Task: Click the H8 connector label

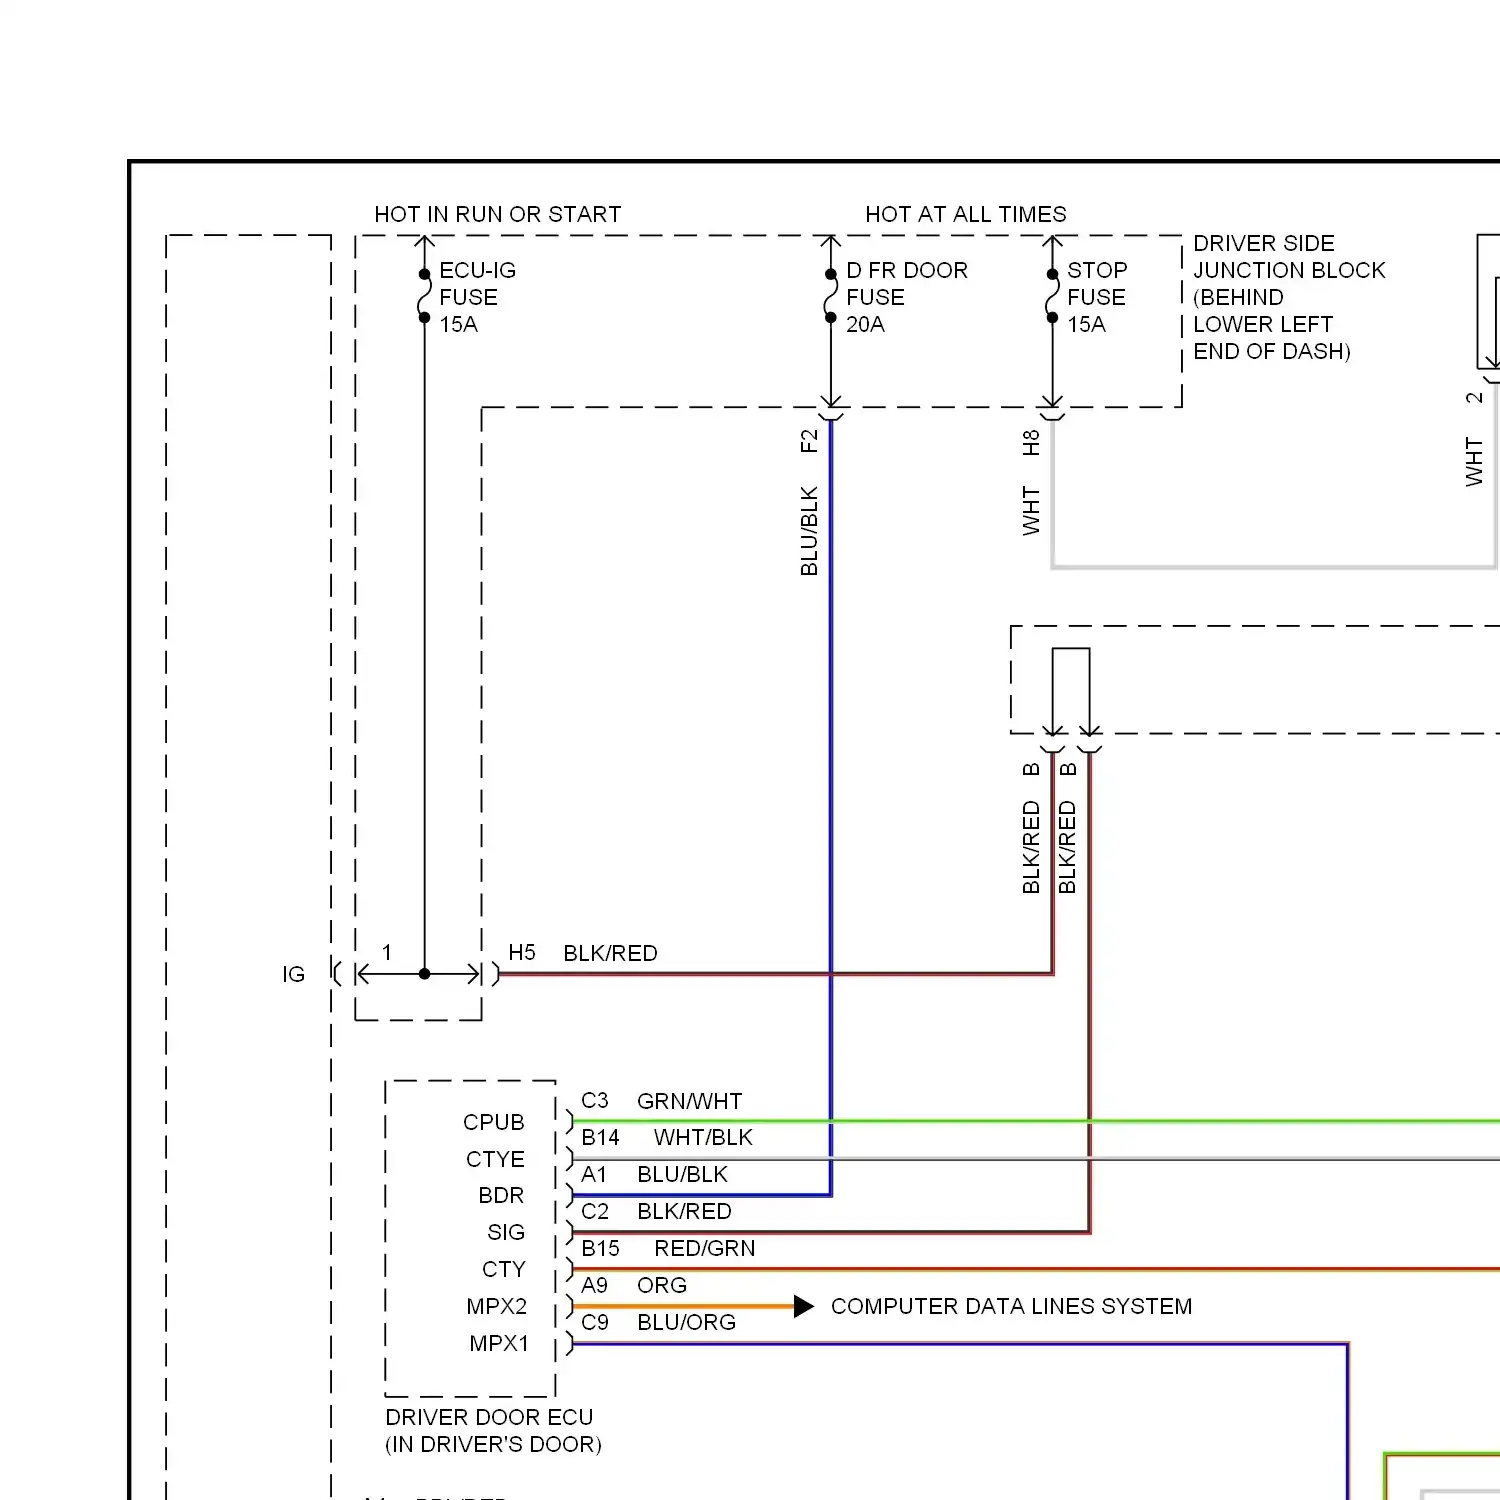Action: click(1031, 443)
